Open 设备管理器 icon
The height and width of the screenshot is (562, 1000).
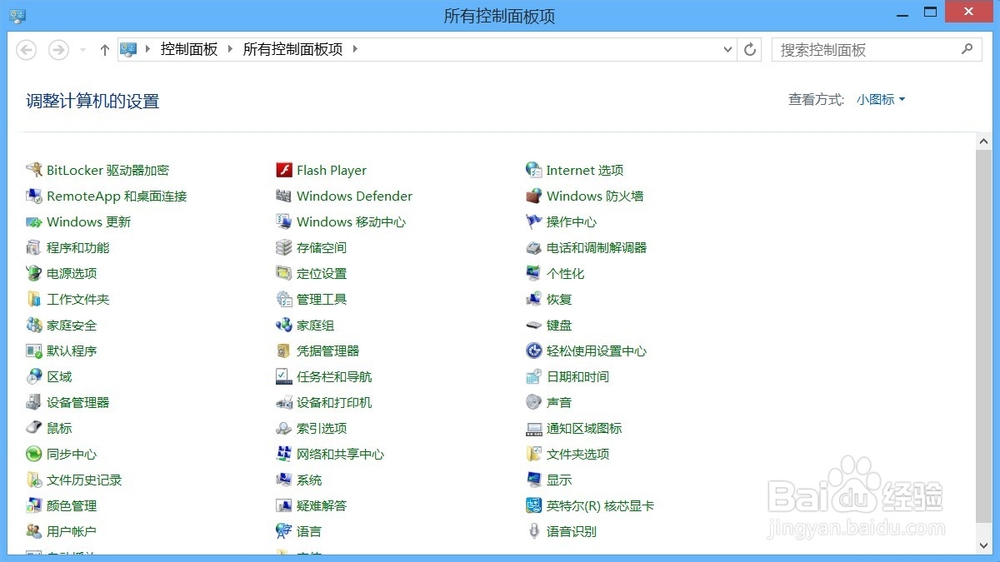tap(34, 403)
